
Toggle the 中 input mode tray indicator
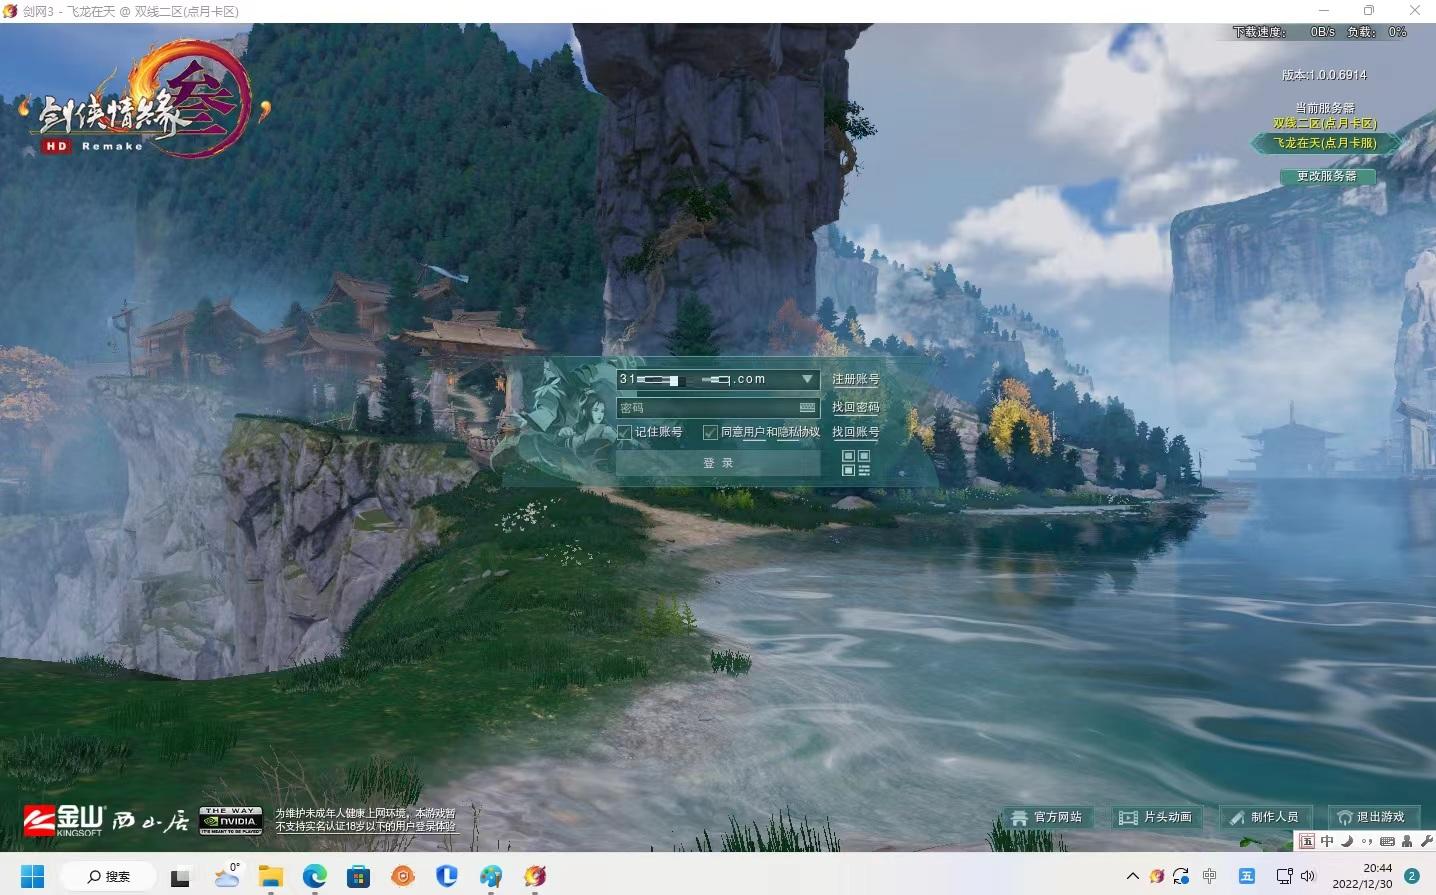(x=1210, y=877)
